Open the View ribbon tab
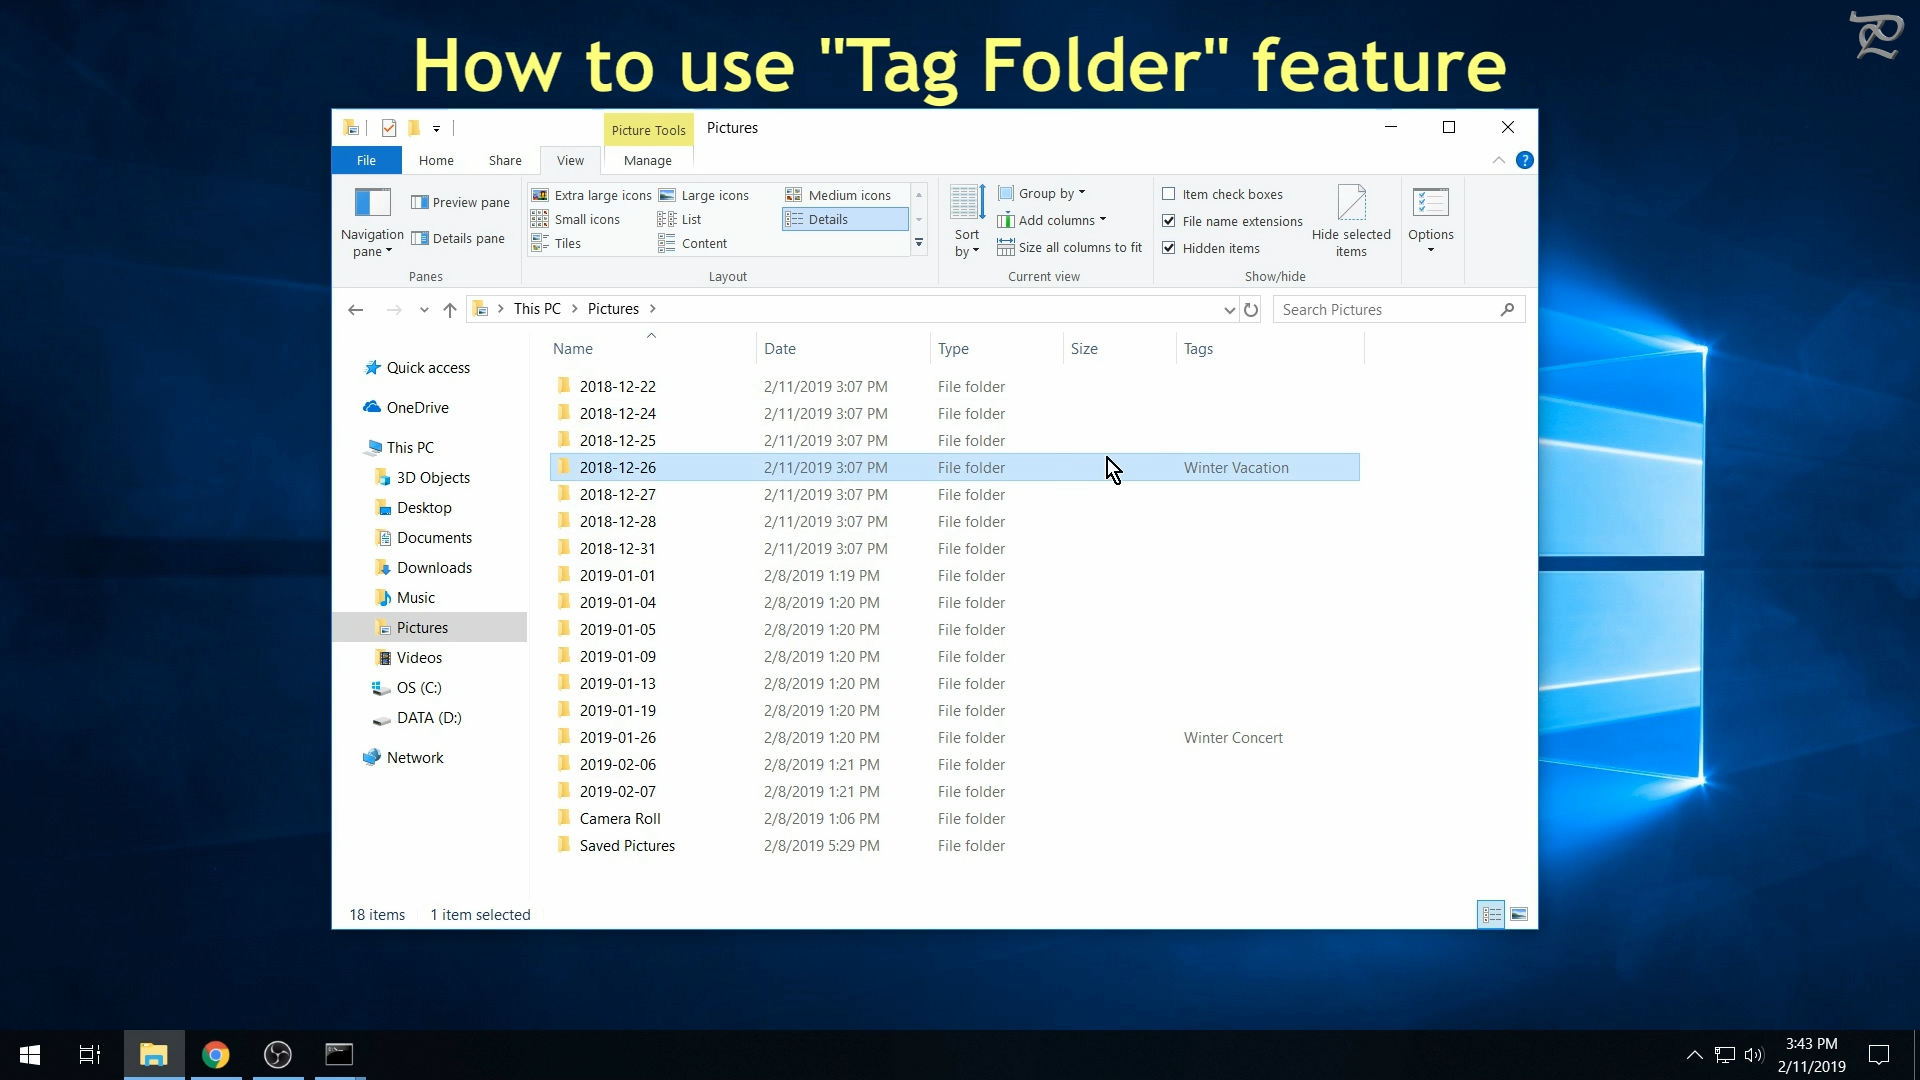The height and width of the screenshot is (1080, 1920). pyautogui.click(x=571, y=160)
